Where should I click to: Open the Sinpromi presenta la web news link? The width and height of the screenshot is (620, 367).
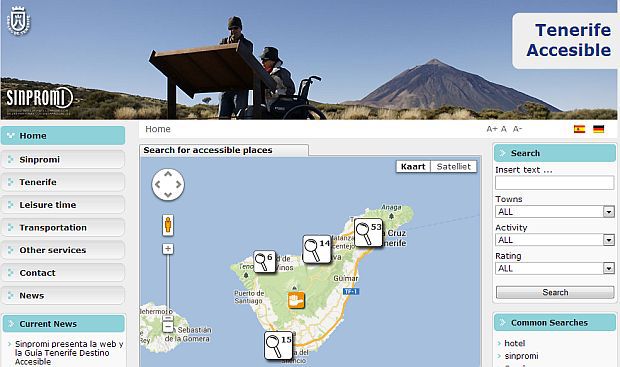[69, 353]
